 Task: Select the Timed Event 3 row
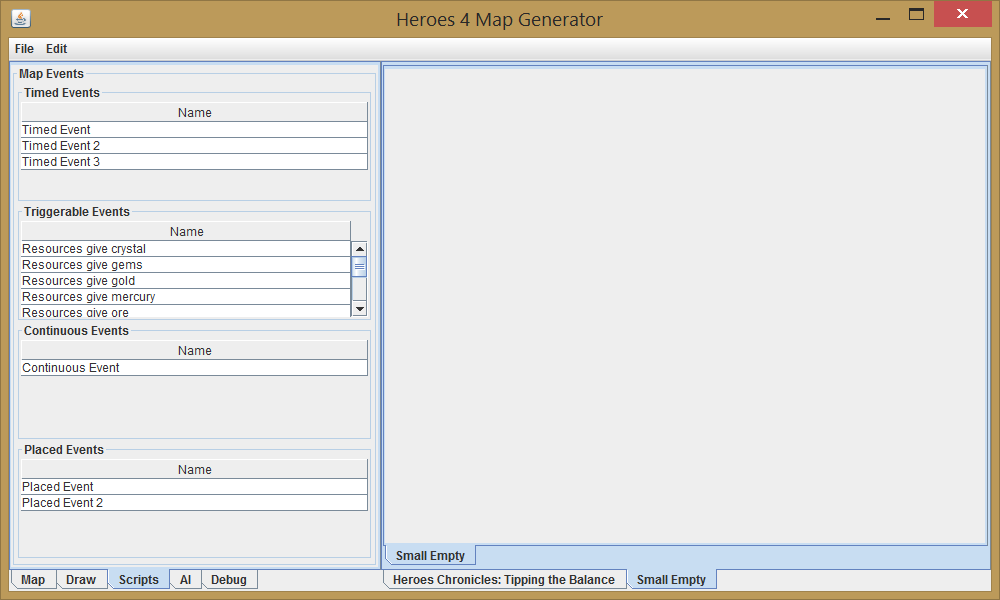pyautogui.click(x=195, y=161)
